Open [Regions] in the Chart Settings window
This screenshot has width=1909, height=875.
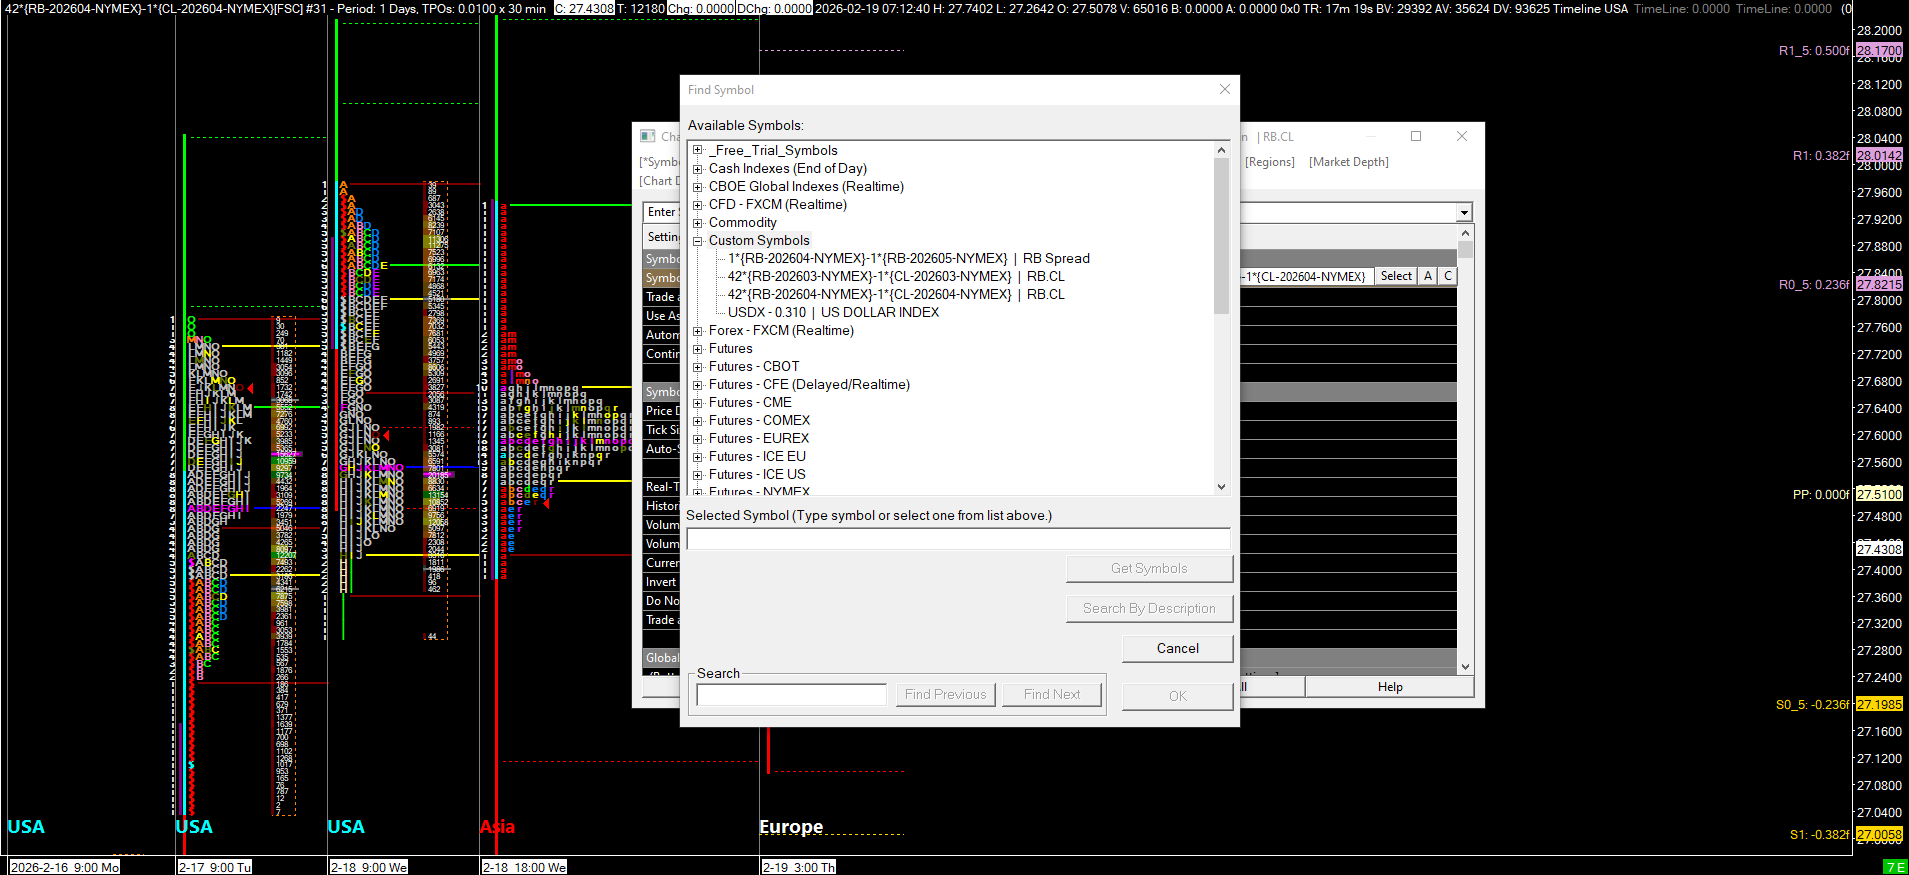click(x=1270, y=162)
